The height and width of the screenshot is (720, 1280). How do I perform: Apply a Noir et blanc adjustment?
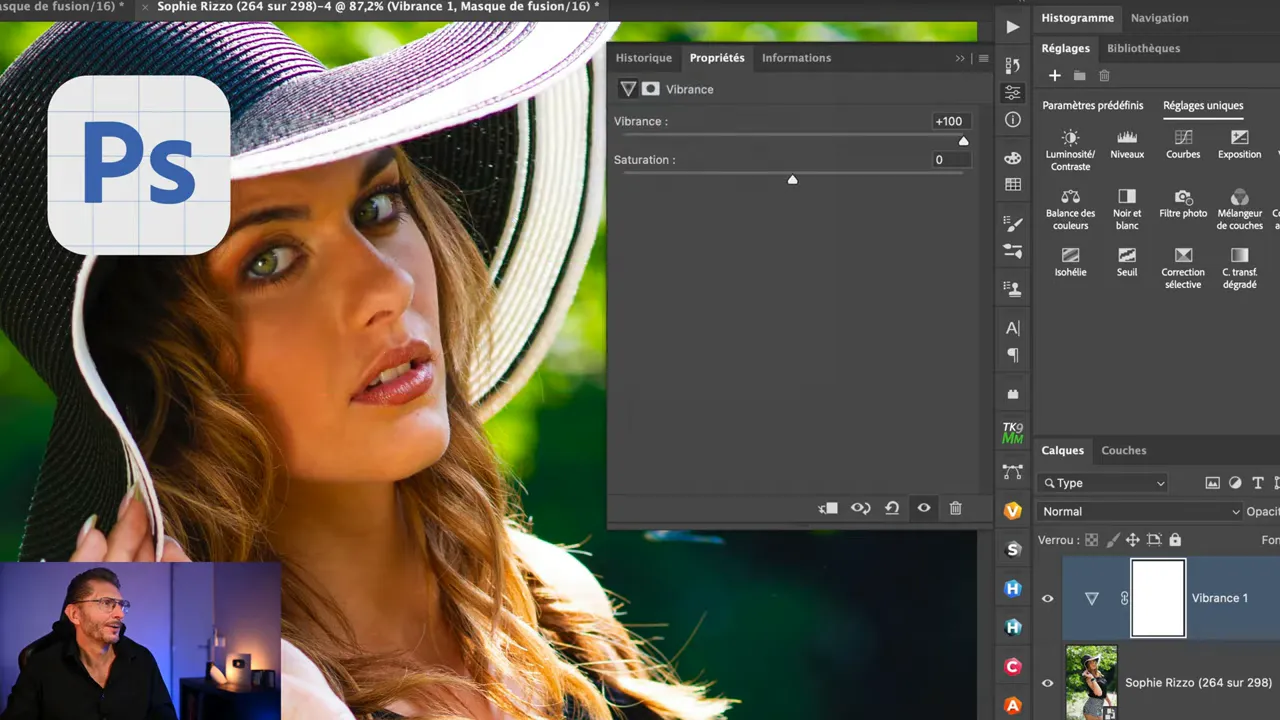pyautogui.click(x=1127, y=197)
